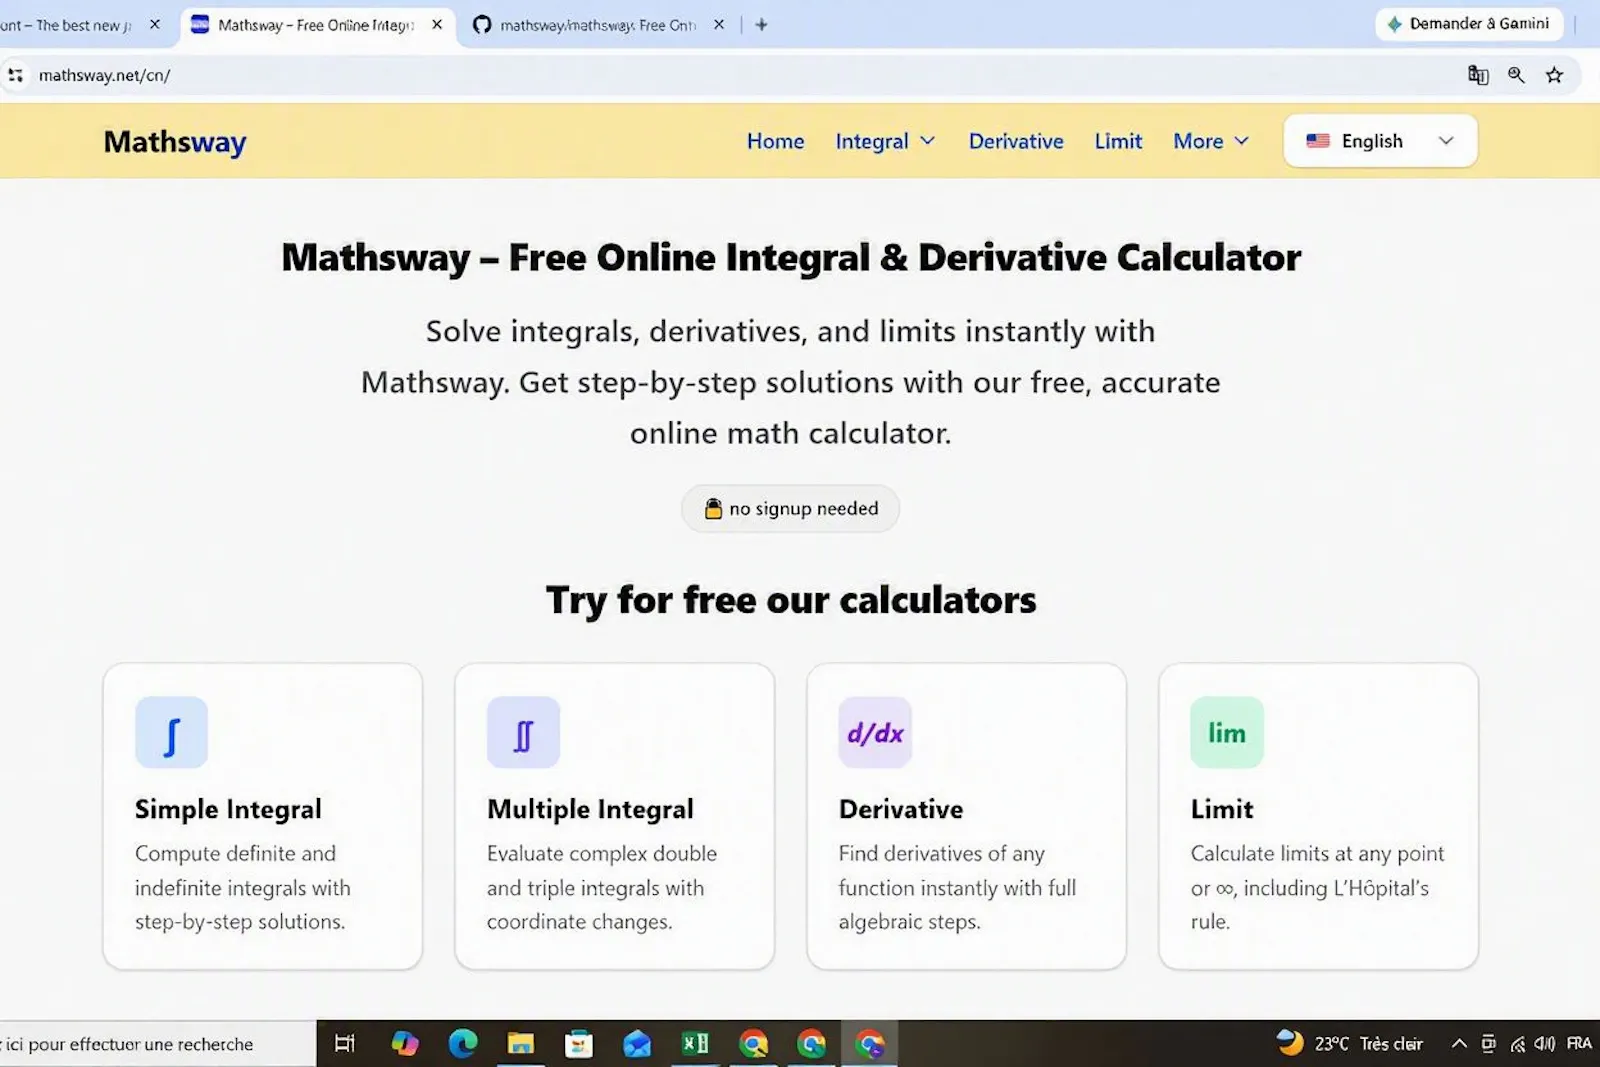
Task: Click the active Chrome window icon in taskbar
Action: click(x=870, y=1044)
